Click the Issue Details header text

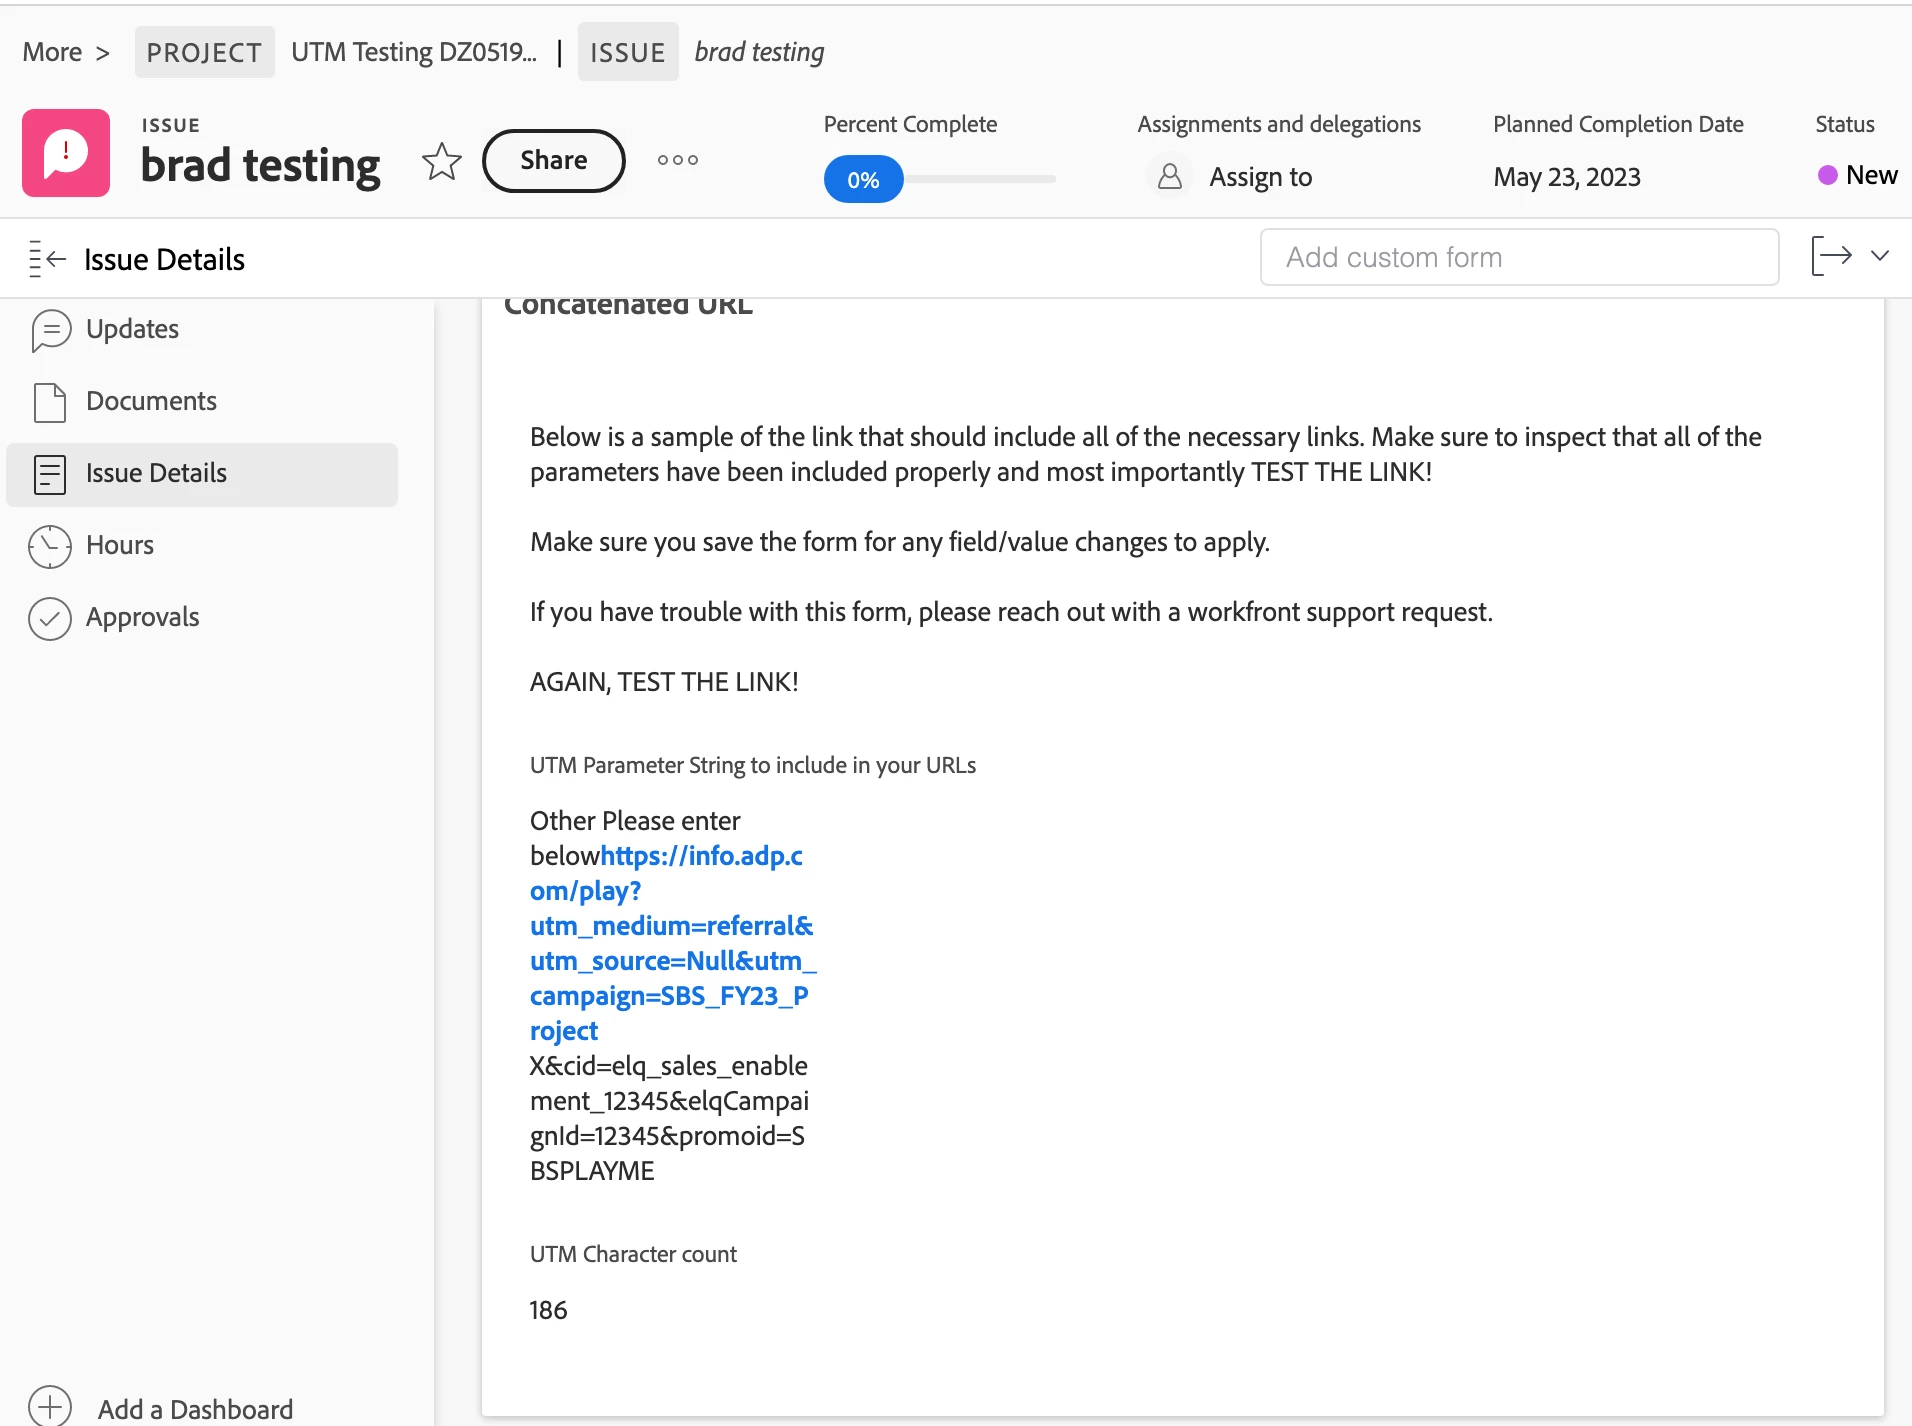pos(164,259)
